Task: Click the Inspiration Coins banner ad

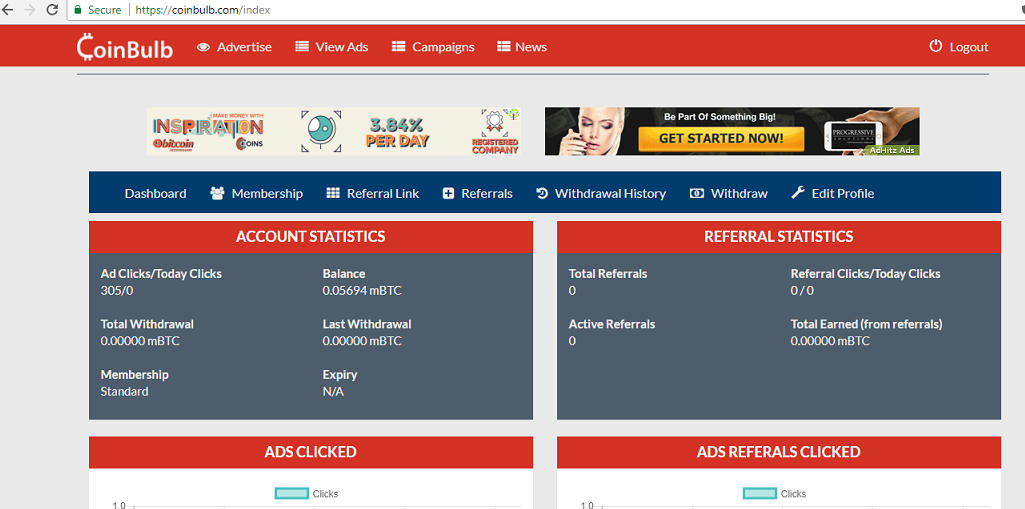Action: [333, 131]
